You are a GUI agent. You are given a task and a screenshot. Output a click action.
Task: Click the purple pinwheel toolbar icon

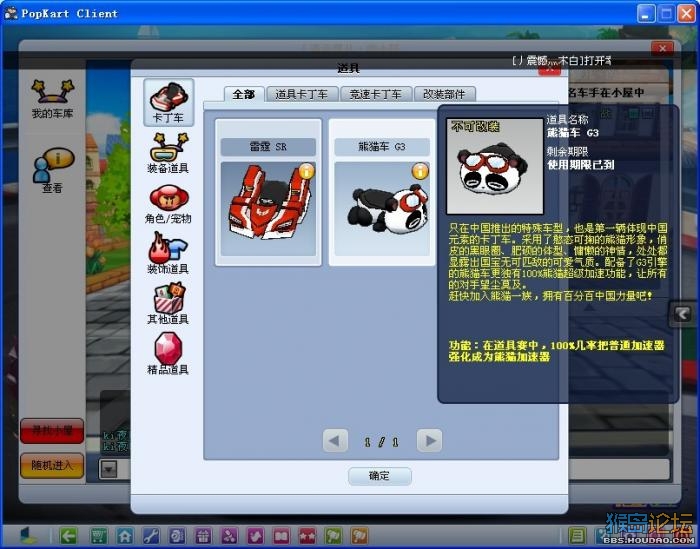229,535
